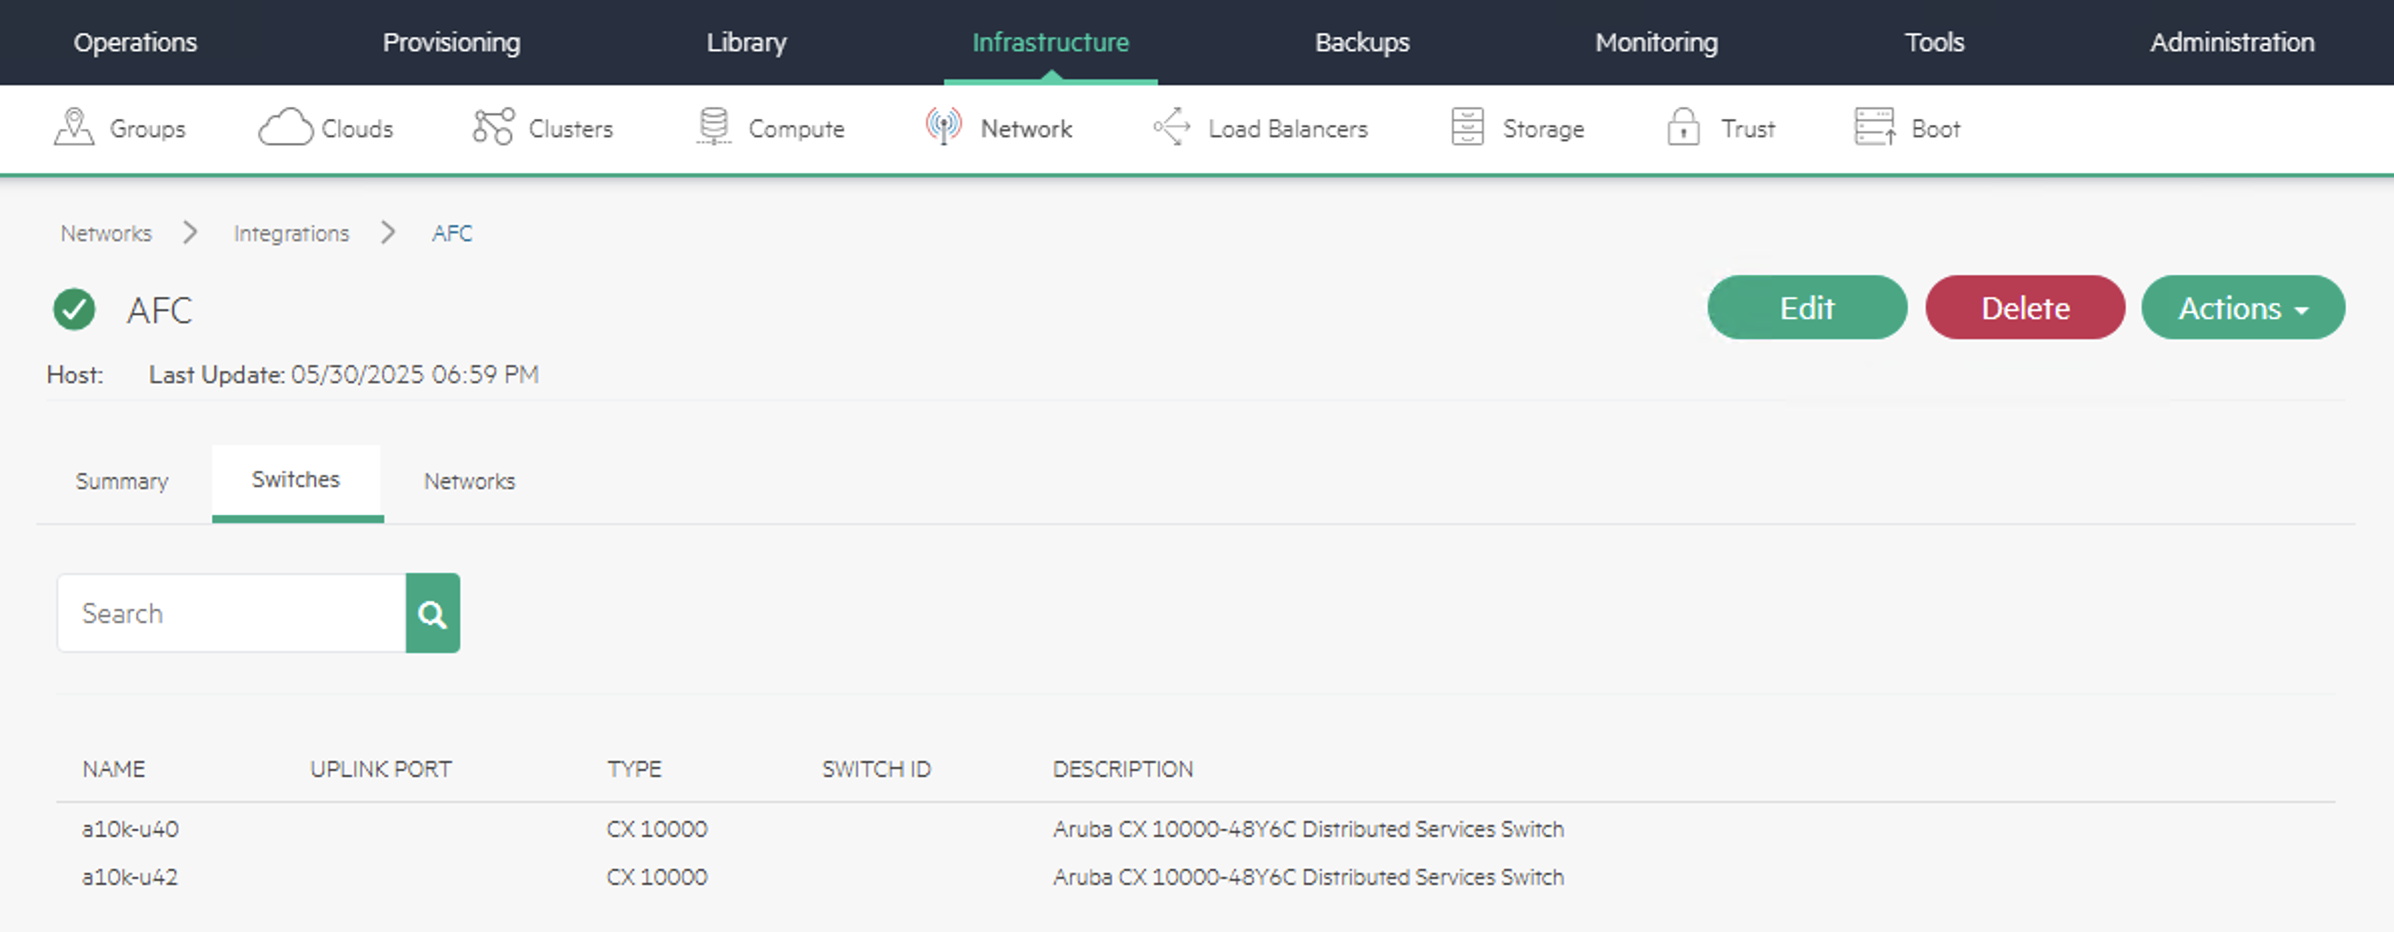Viewport: 2394px width, 932px height.
Task: Click the Clusters nodes icon
Action: [x=494, y=128]
